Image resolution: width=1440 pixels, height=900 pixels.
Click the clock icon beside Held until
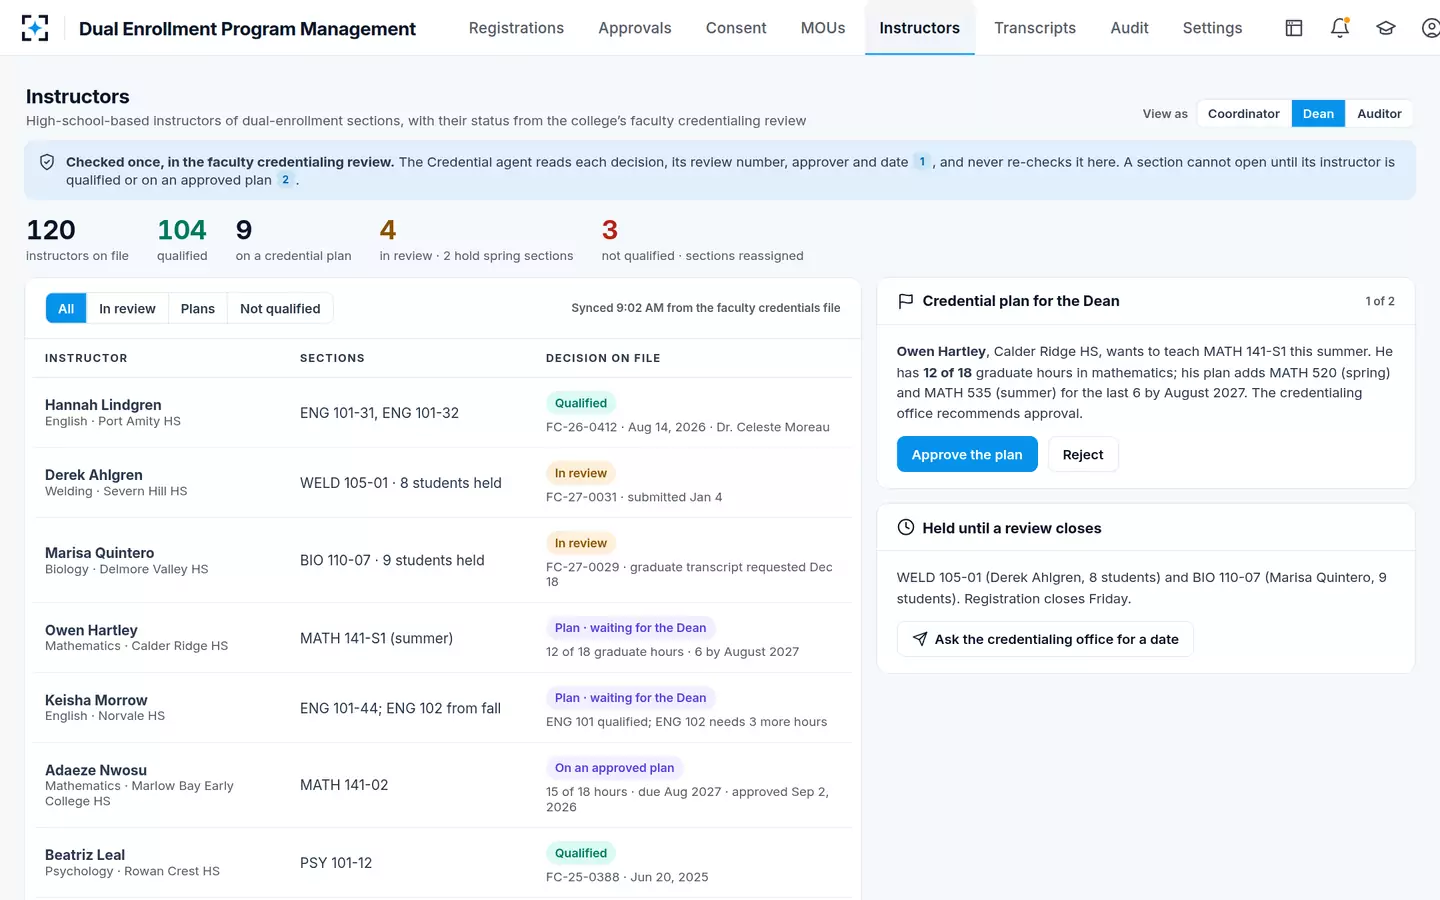click(x=906, y=527)
